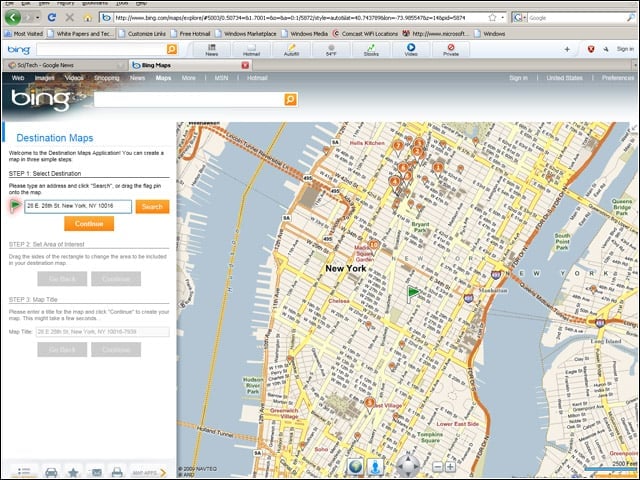Click the orange Continue button in Step 1

[x=89, y=224]
